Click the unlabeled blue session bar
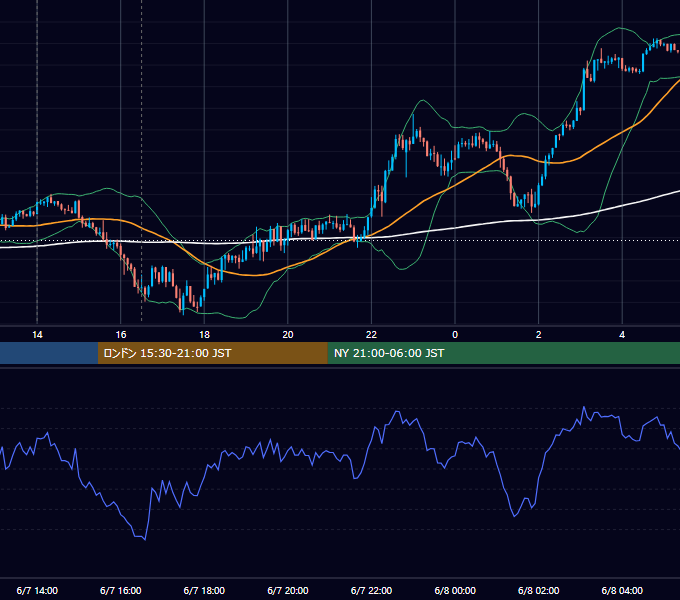 coord(49,353)
